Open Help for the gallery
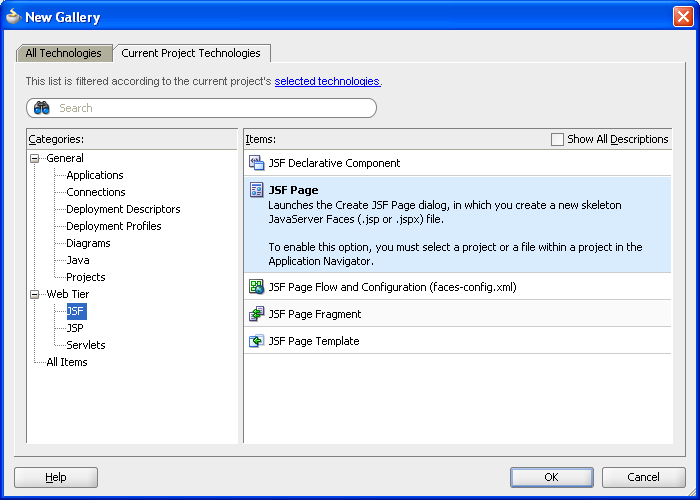Screen dimensions: 700x500 (56, 477)
